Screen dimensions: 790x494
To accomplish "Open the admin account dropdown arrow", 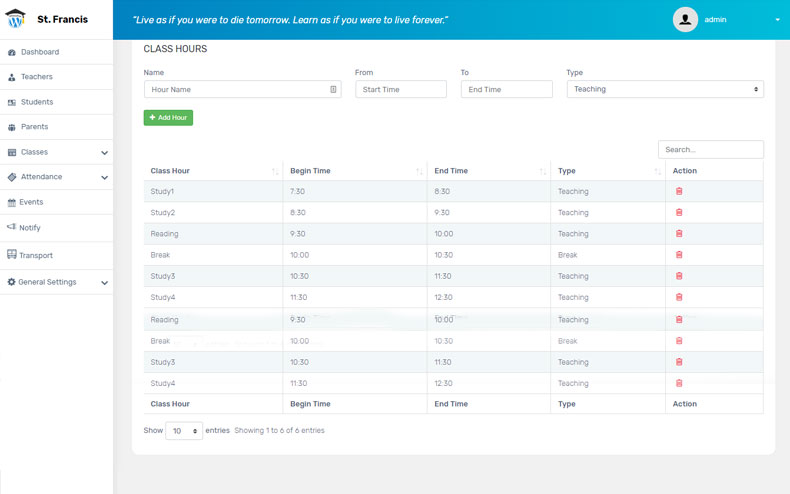I will click(777, 20).
